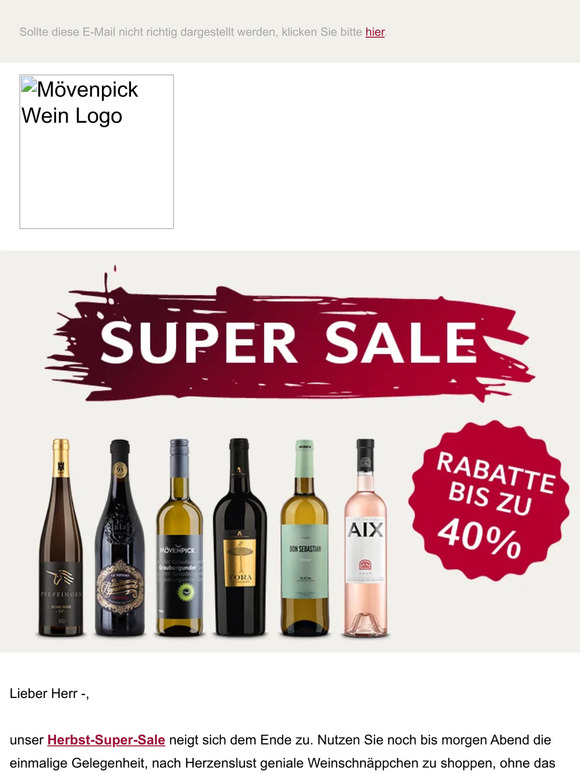The height and width of the screenshot is (774, 580).
Task: Click the 'SUPER' word in banner
Action: [198, 342]
